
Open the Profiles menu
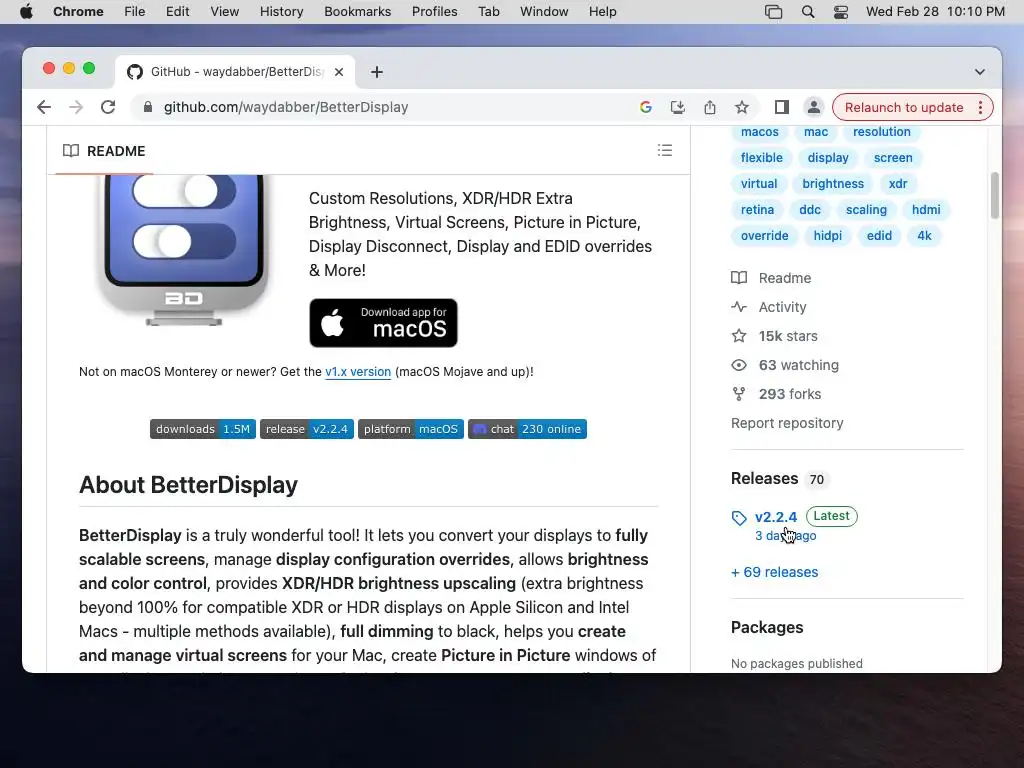coord(434,12)
